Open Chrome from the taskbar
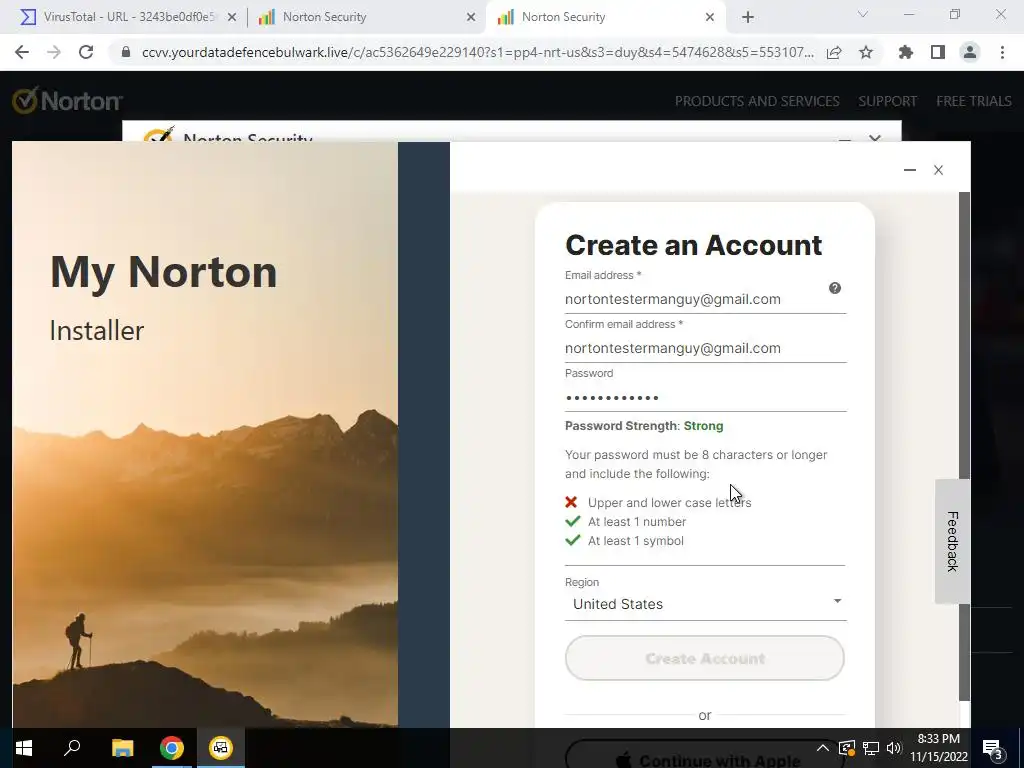 pos(172,748)
